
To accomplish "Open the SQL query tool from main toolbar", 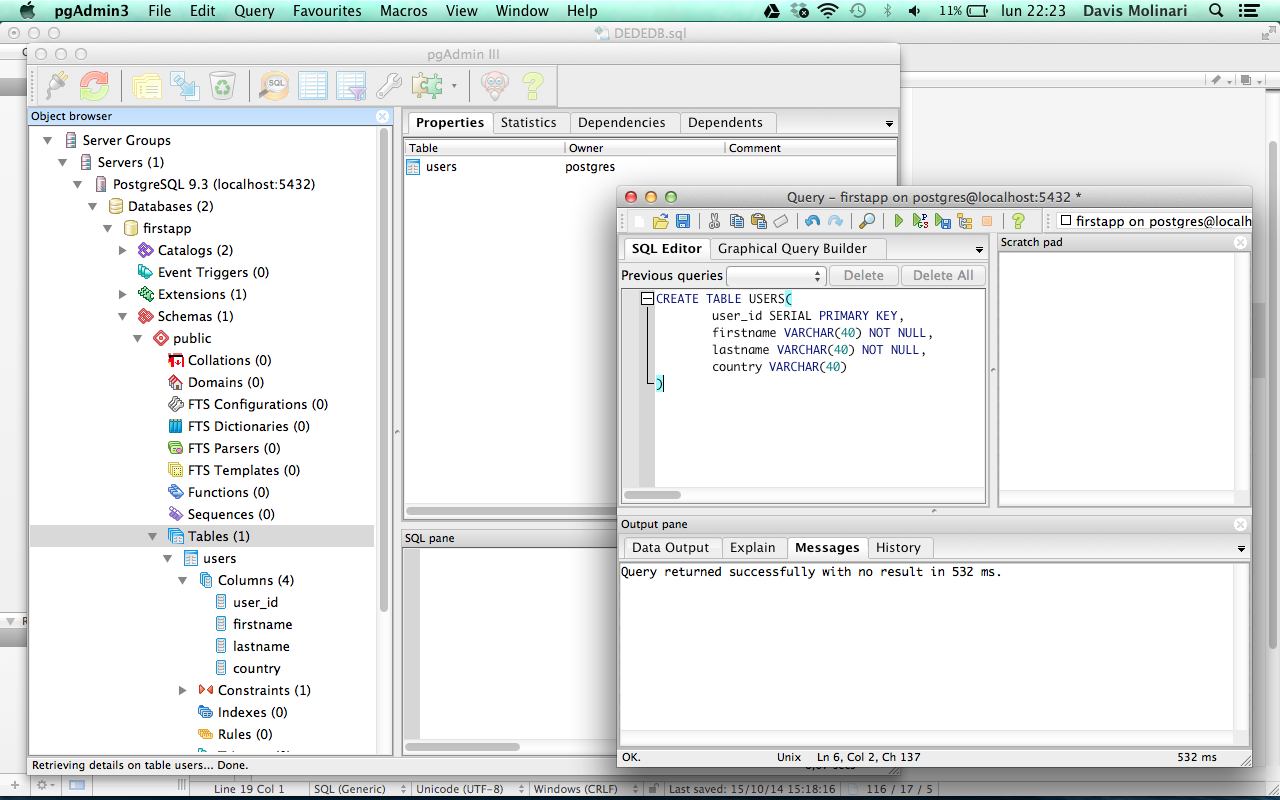I will click(273, 86).
